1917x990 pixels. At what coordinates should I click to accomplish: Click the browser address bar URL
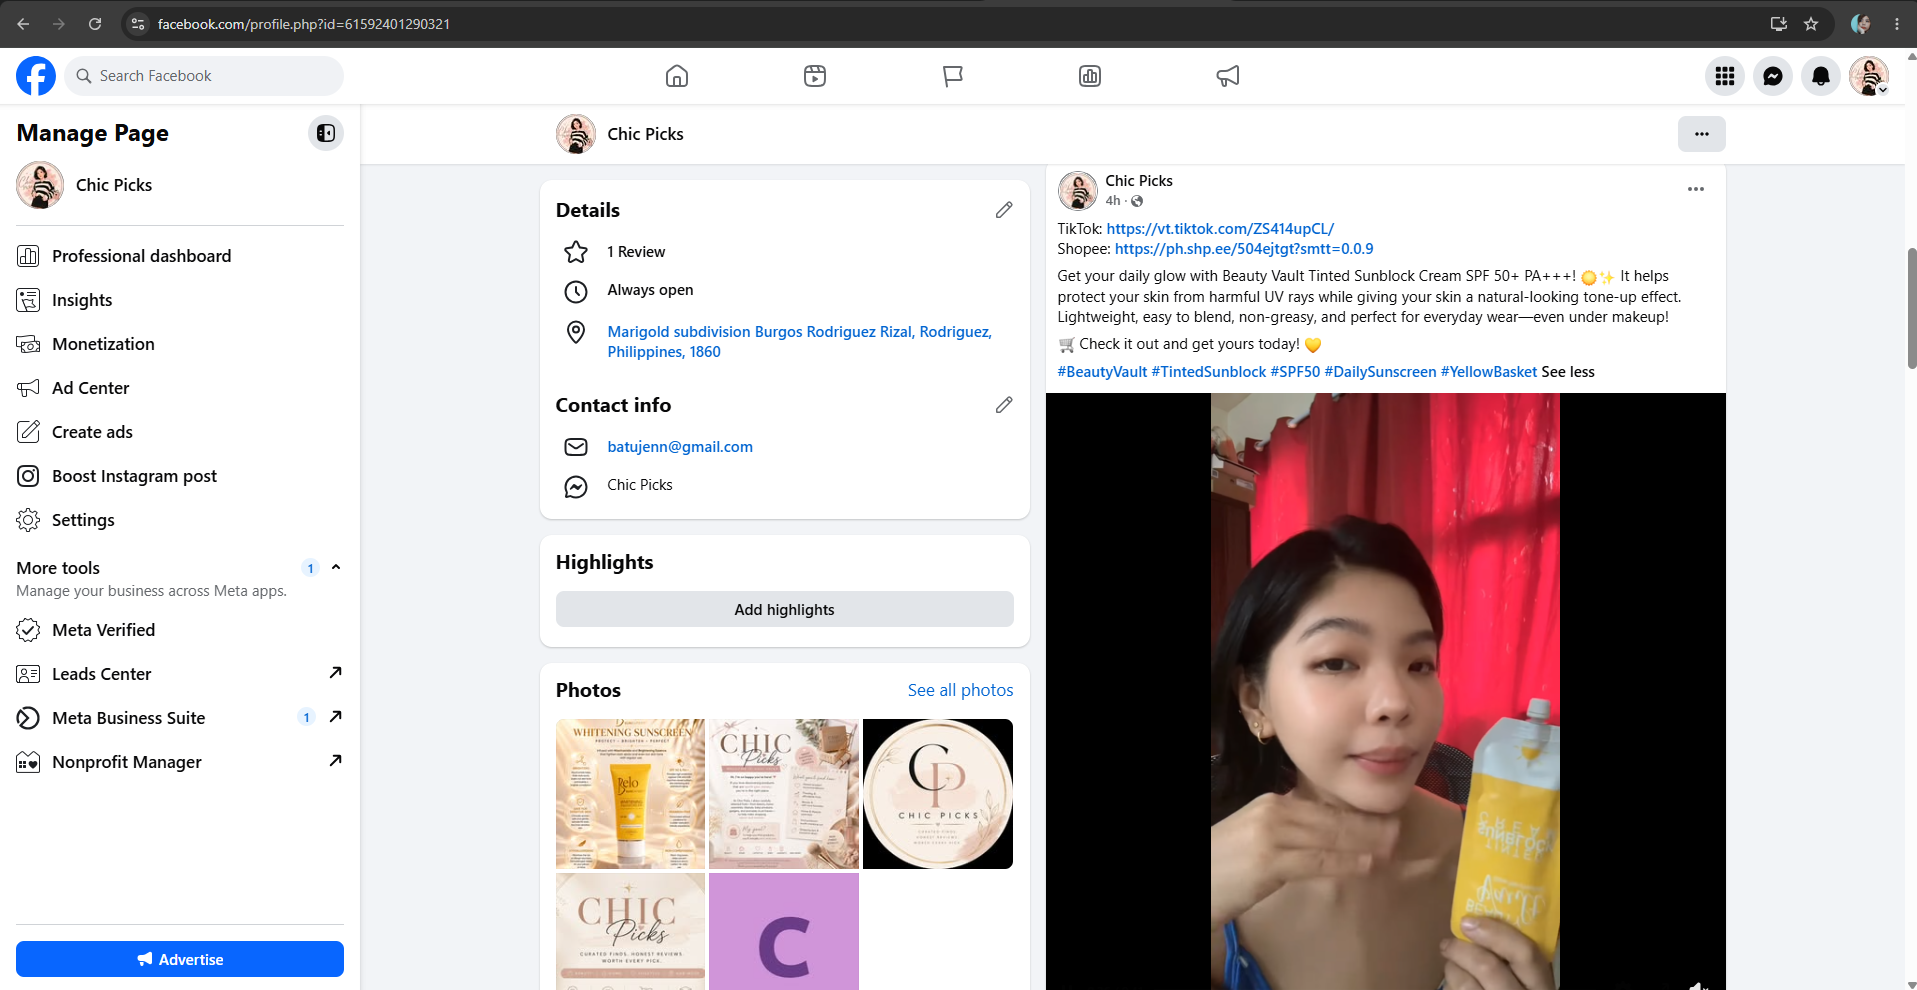pos(304,24)
